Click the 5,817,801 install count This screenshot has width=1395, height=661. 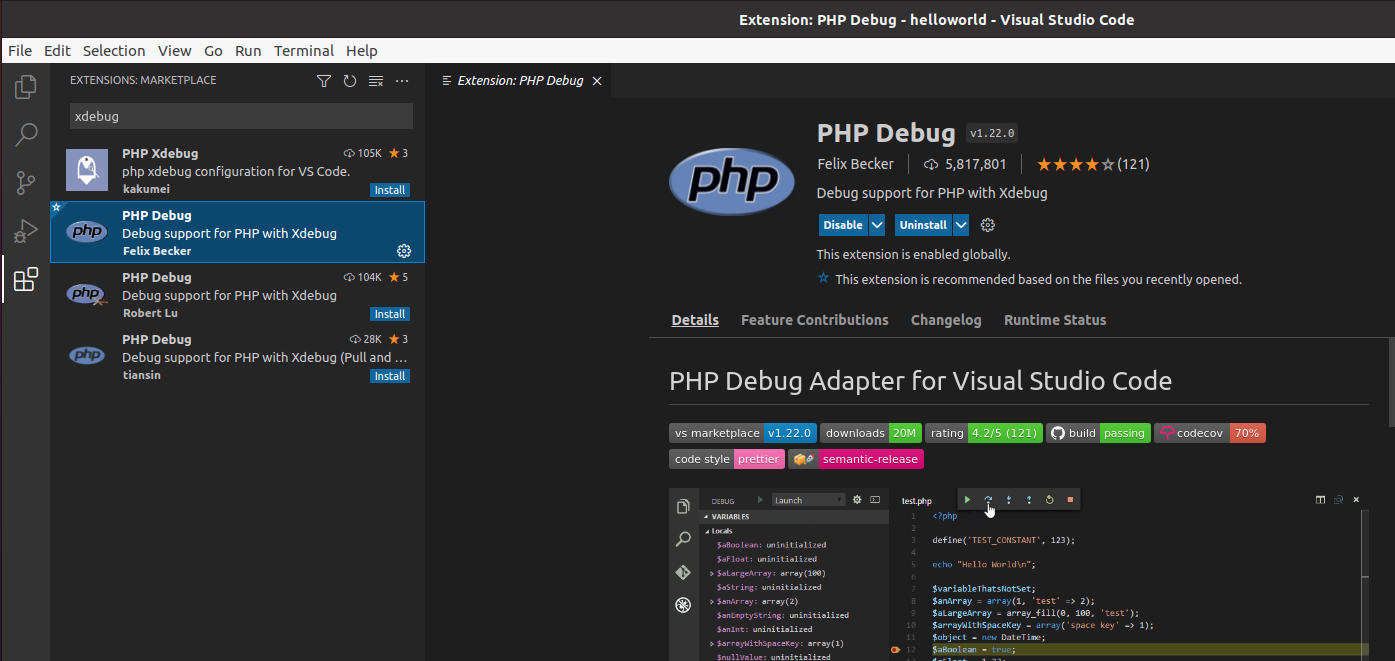[964, 164]
